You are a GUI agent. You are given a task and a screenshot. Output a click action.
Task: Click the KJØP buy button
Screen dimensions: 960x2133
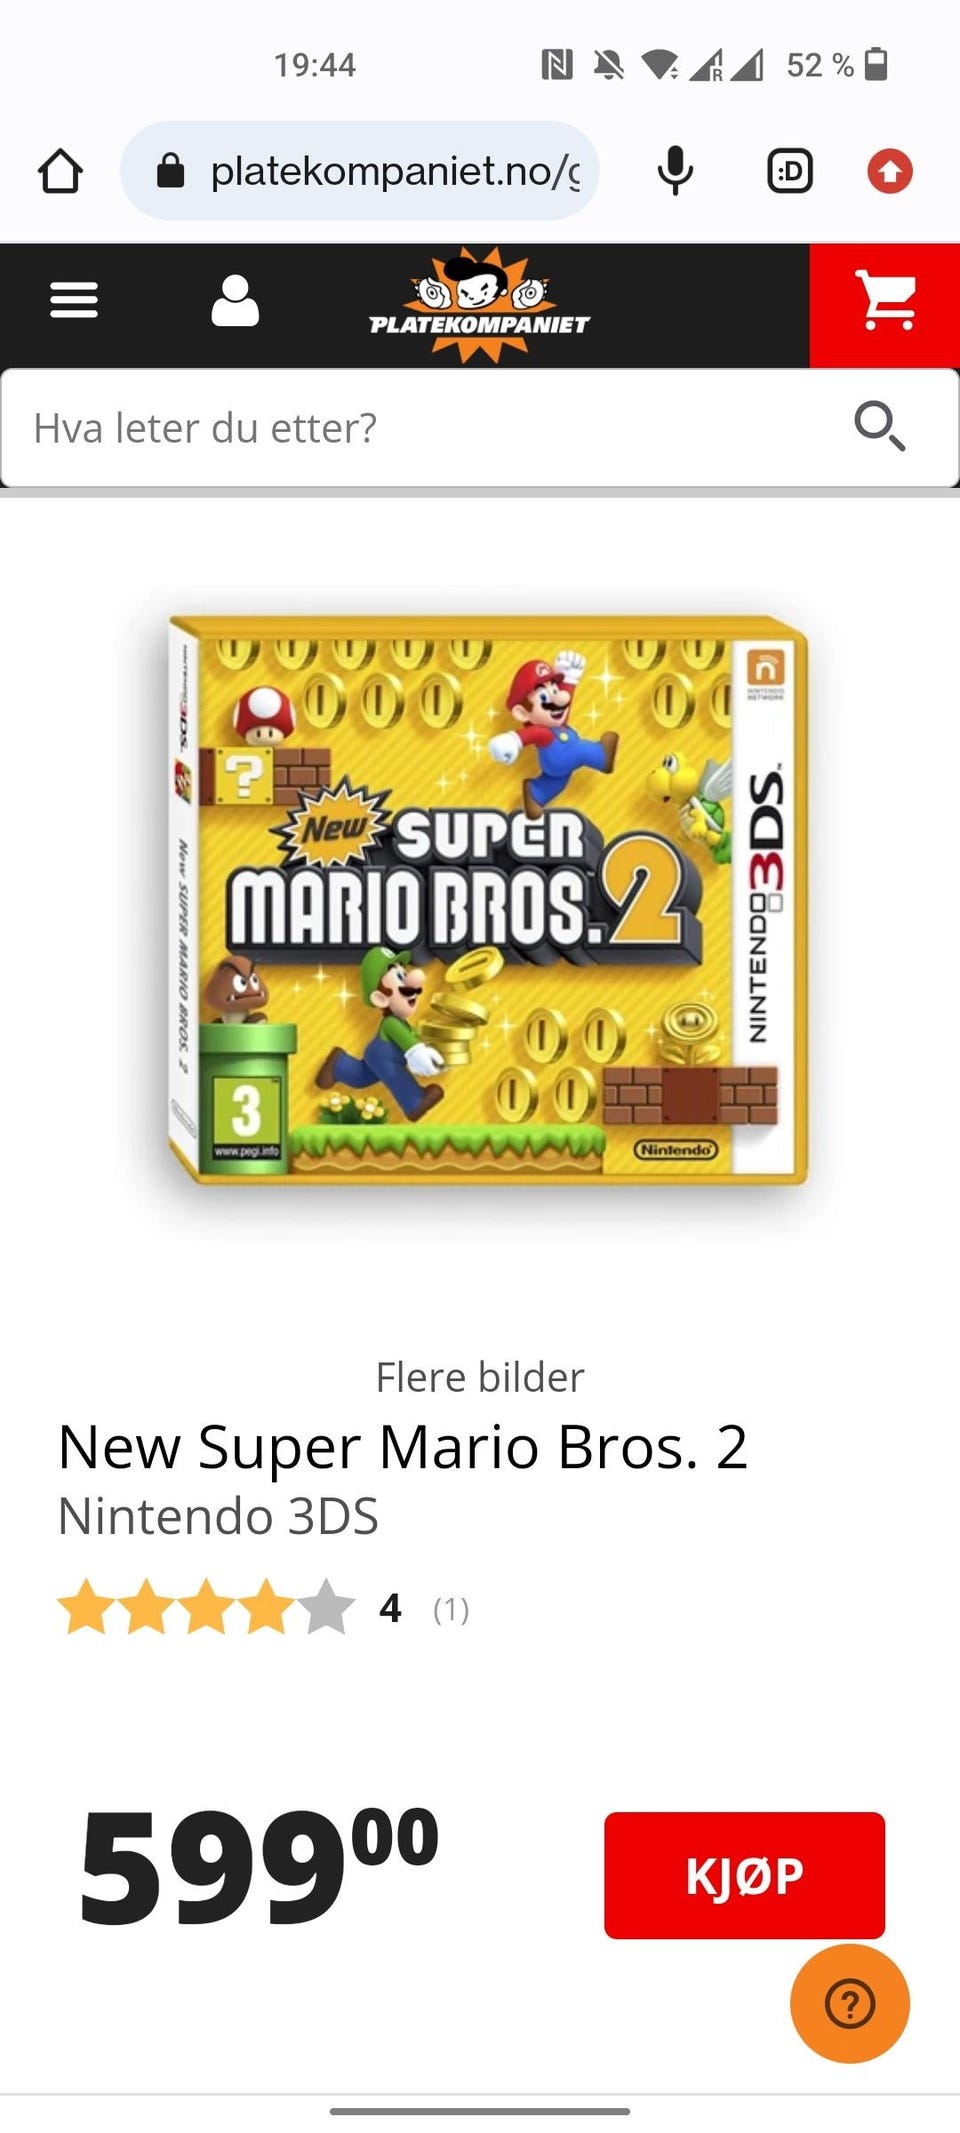click(744, 1875)
